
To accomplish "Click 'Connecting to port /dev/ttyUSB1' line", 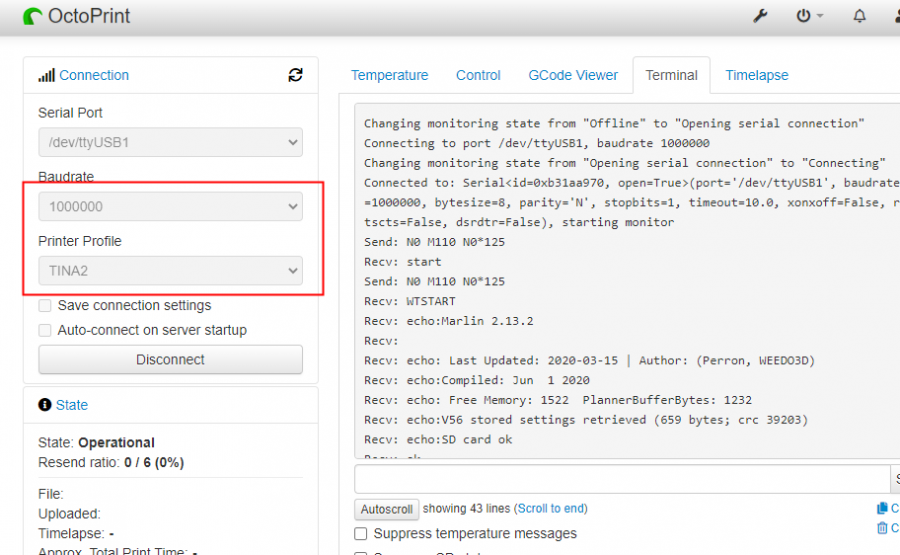I will click(537, 143).
